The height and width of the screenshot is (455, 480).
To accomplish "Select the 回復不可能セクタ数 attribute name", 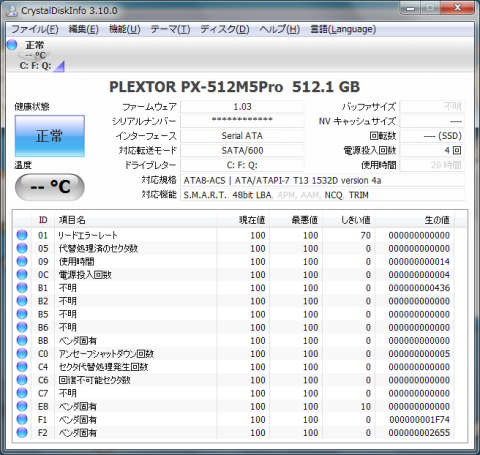I will tap(95, 380).
